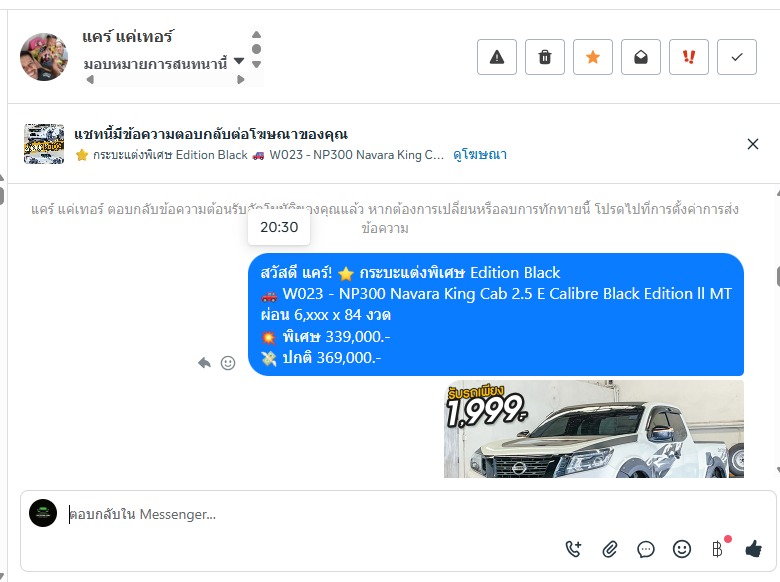Mark conversation done with checkmark button
The image size is (780, 582).
[x=737, y=57]
